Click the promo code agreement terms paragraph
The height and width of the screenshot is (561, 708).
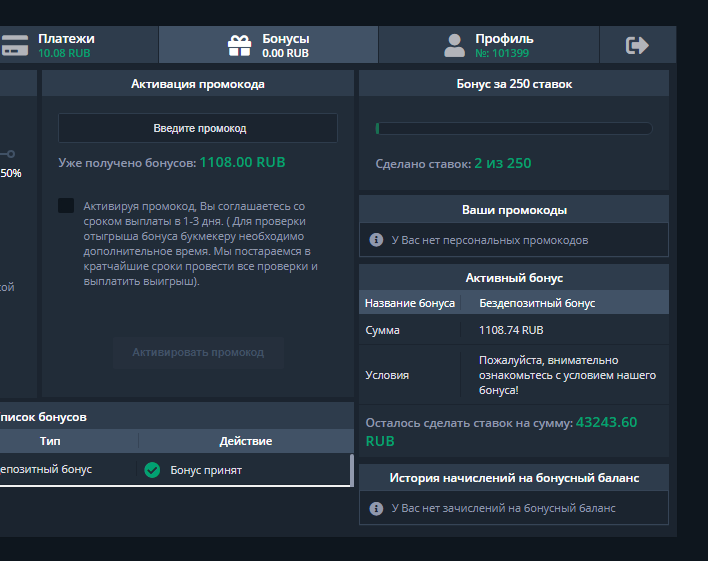point(200,243)
